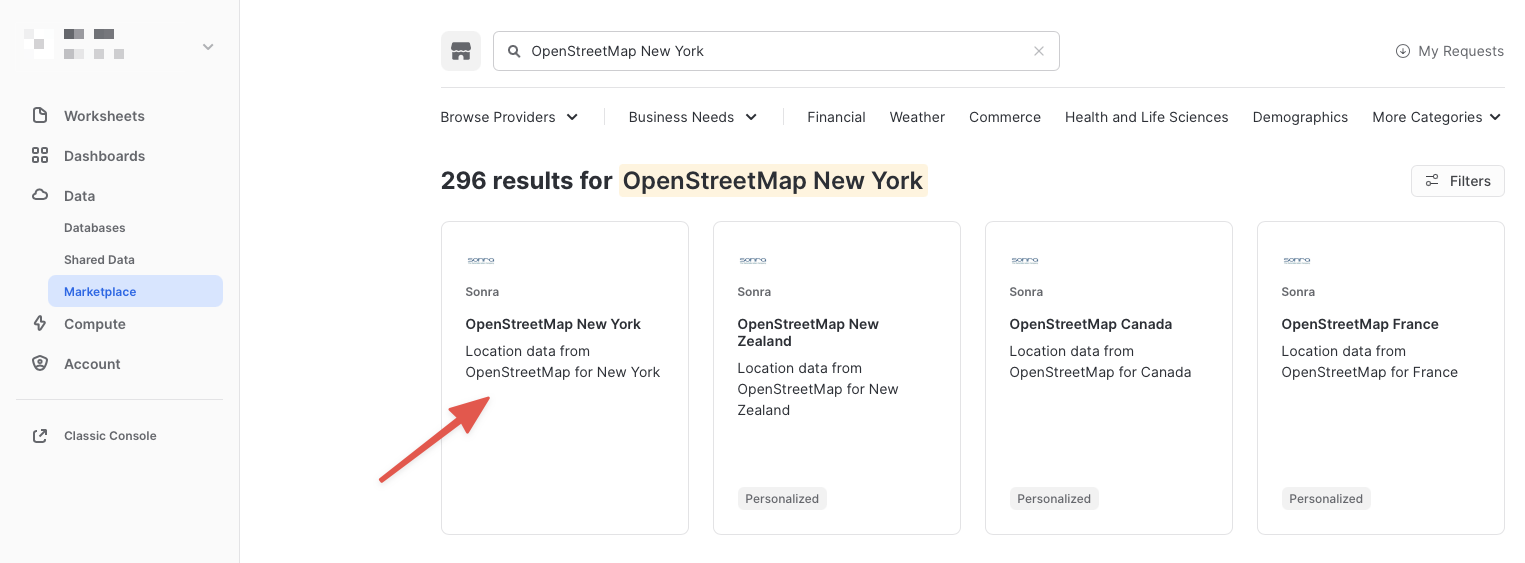Click description 'OpenStreetMap for France'
Viewport: 1525px width, 563px height.
pyautogui.click(x=1370, y=372)
